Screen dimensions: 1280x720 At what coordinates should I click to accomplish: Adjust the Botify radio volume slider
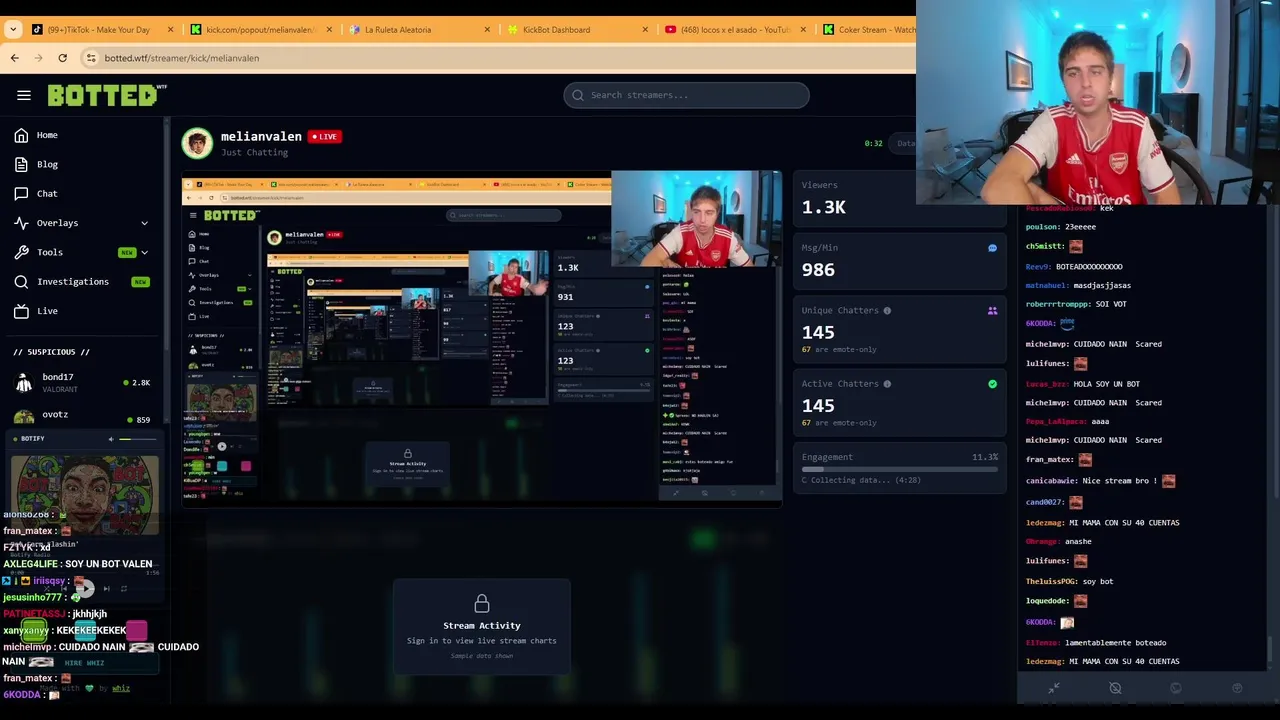[137, 439]
